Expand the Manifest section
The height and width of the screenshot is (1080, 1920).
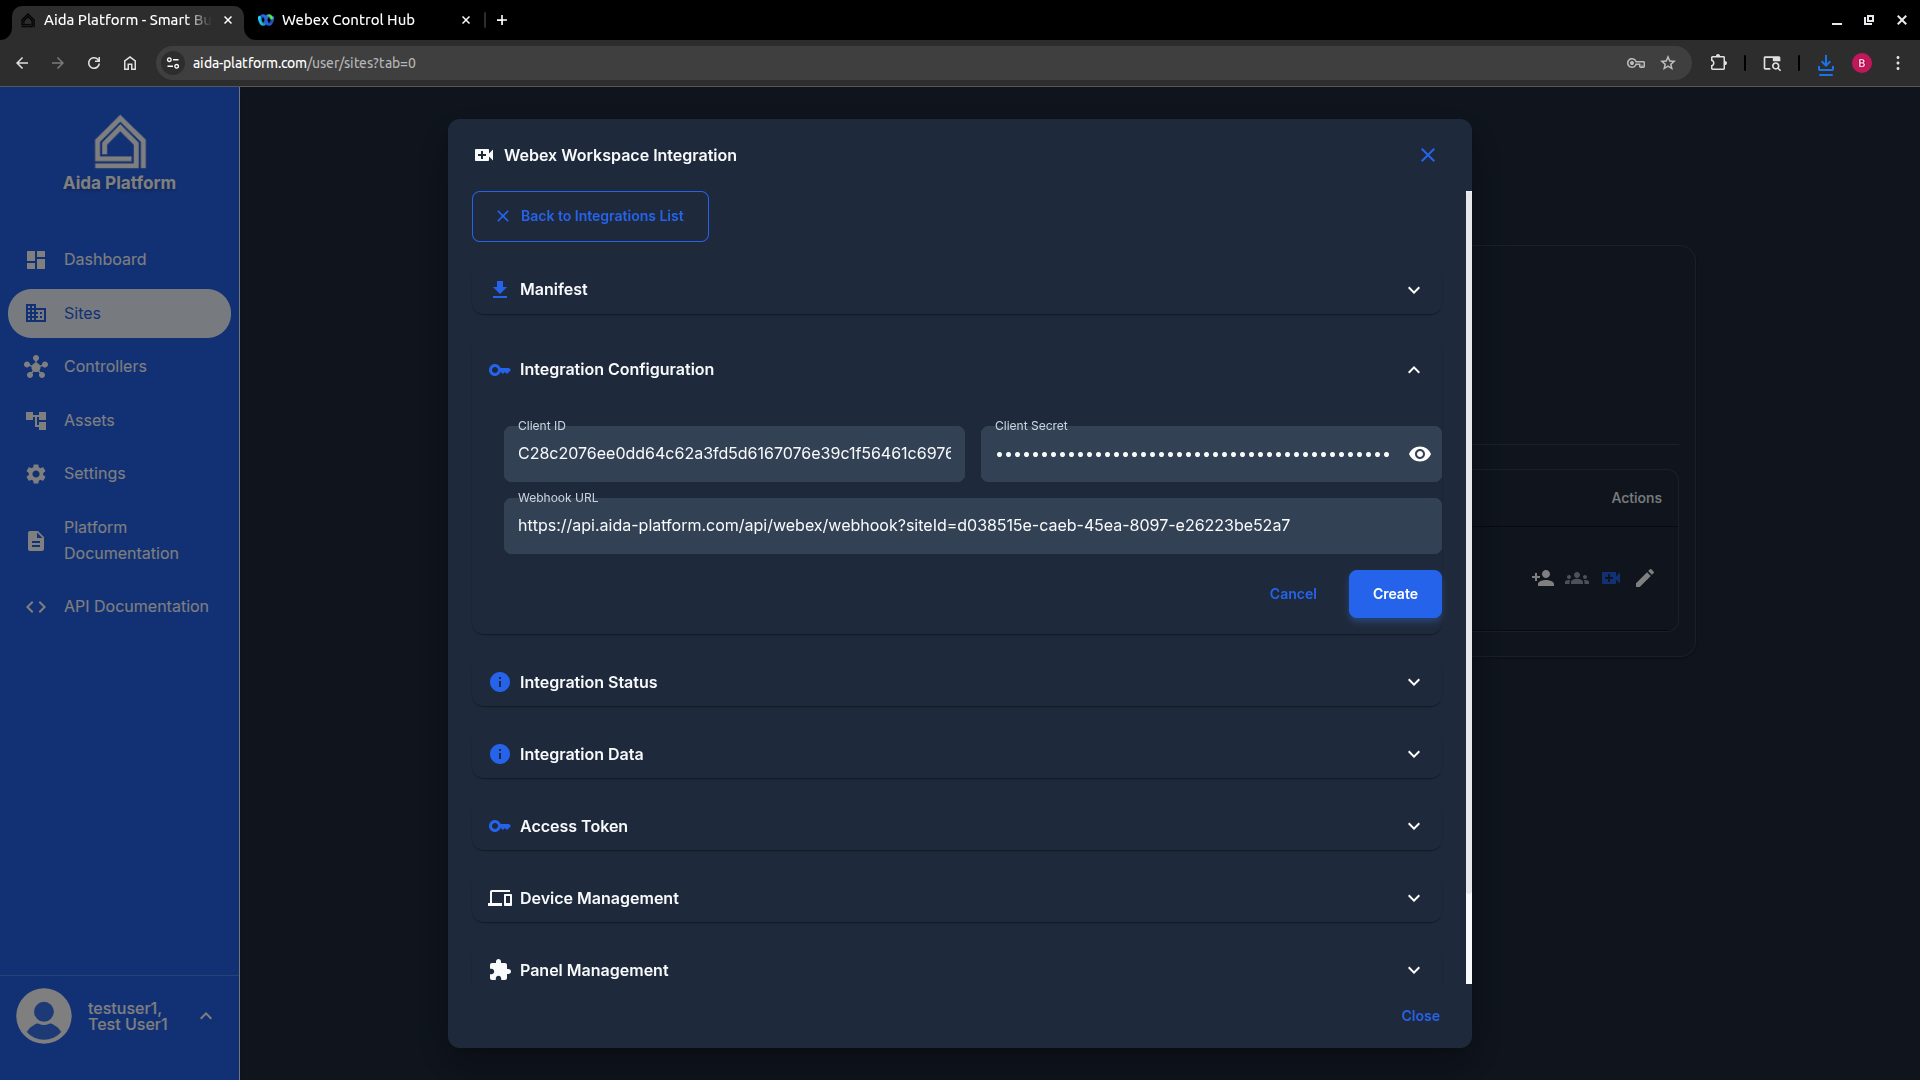pyautogui.click(x=956, y=289)
